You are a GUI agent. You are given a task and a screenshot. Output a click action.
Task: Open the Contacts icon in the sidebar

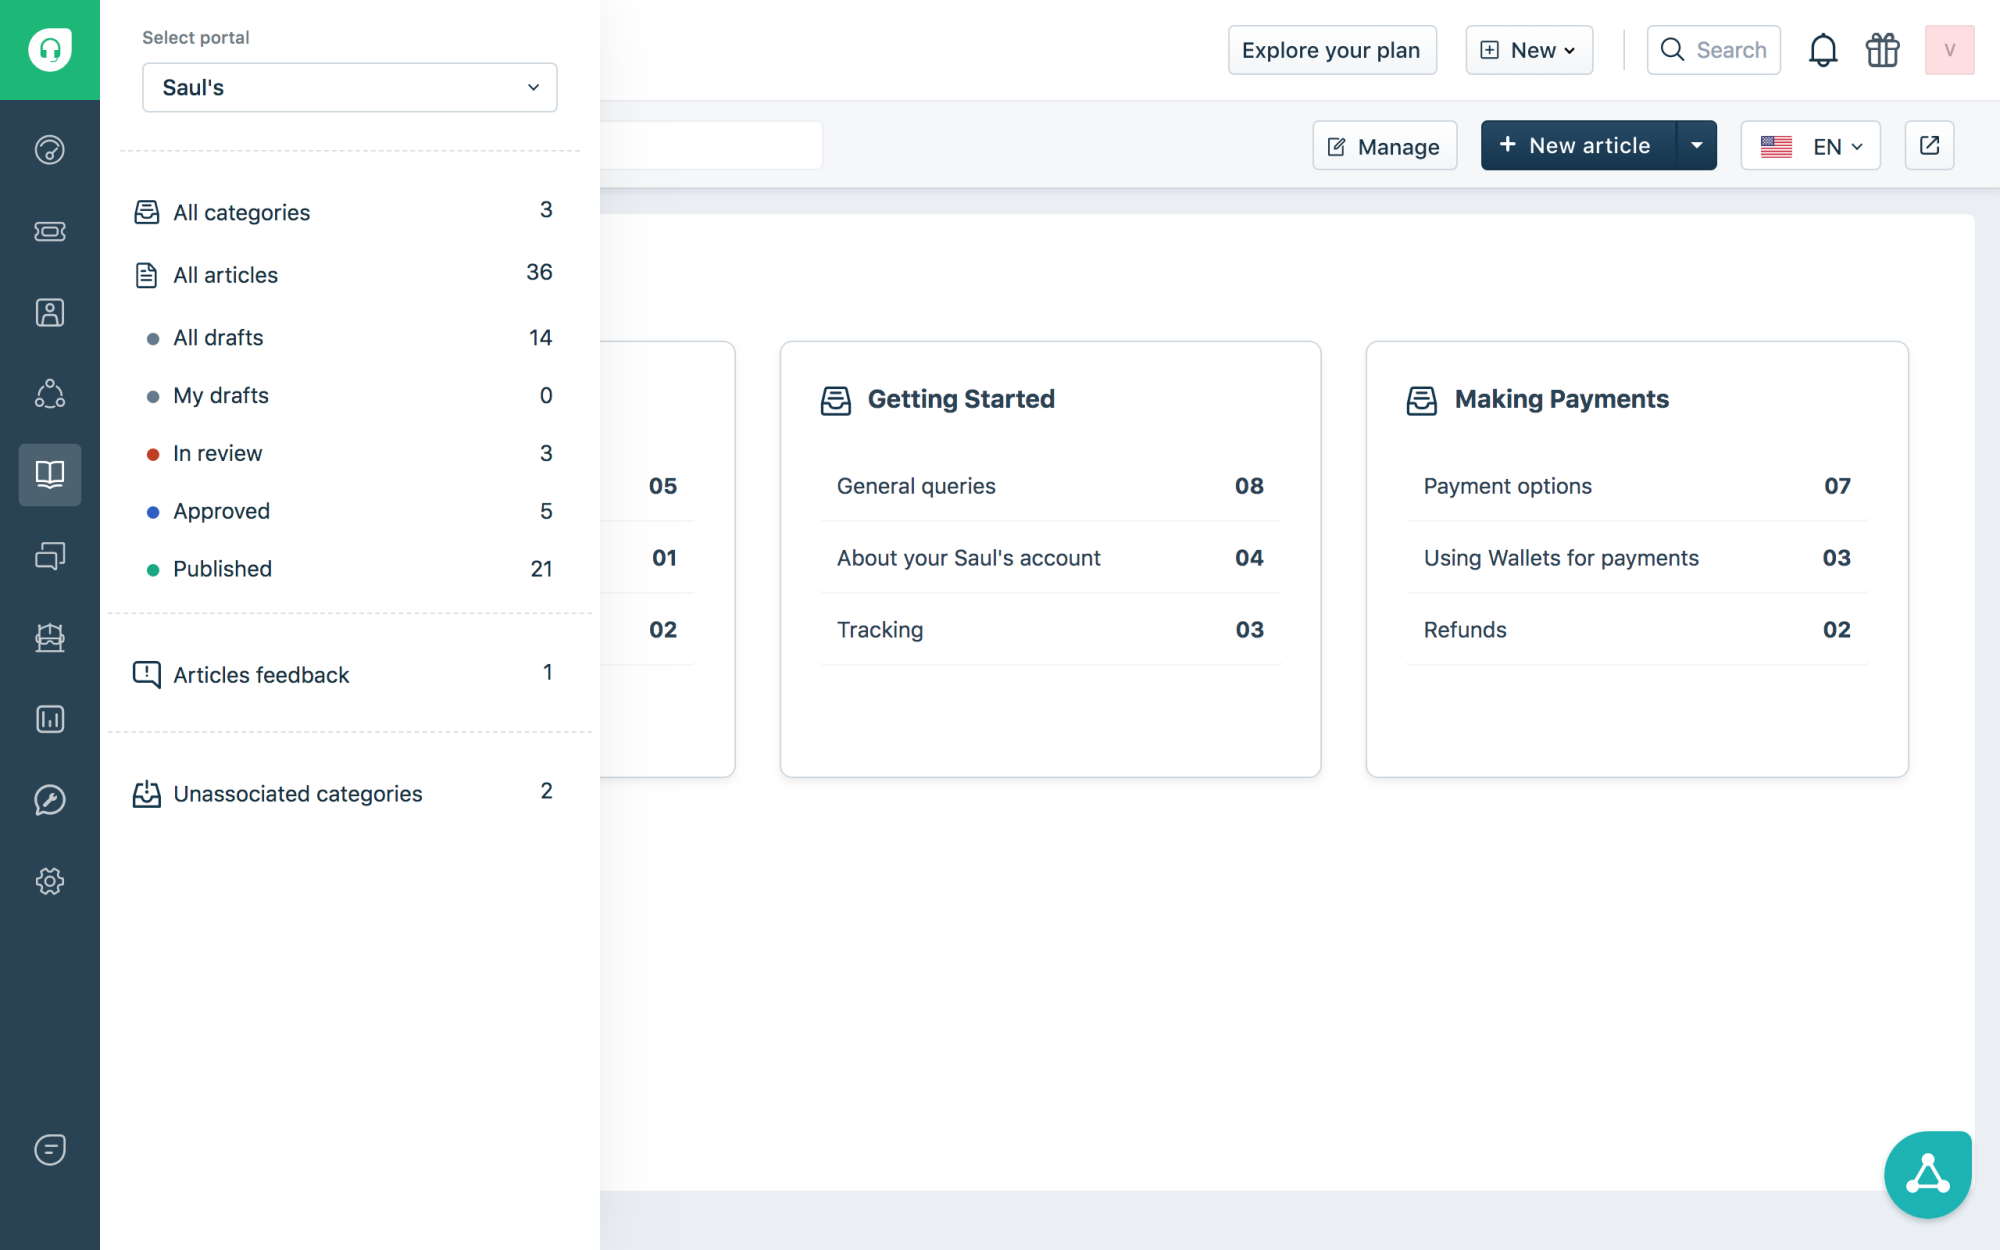point(50,312)
